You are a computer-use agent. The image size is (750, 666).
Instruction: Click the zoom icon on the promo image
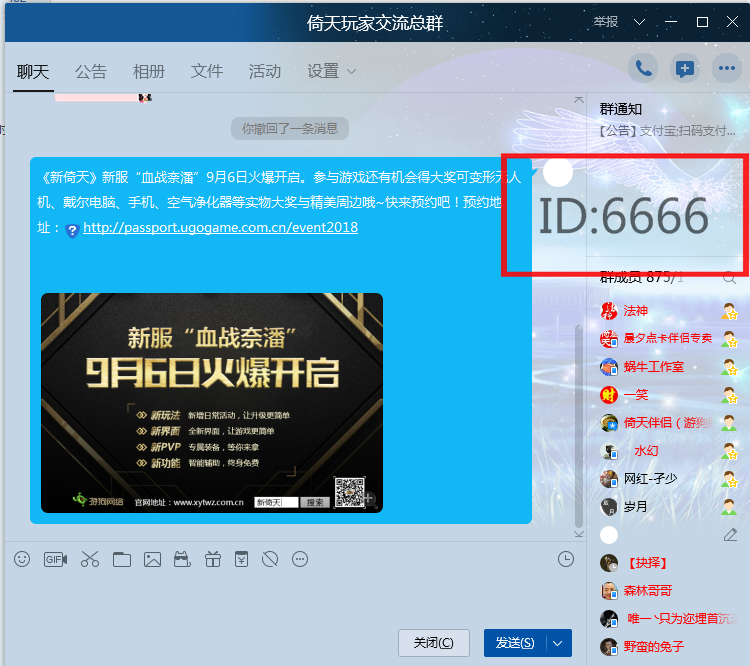coord(370,500)
